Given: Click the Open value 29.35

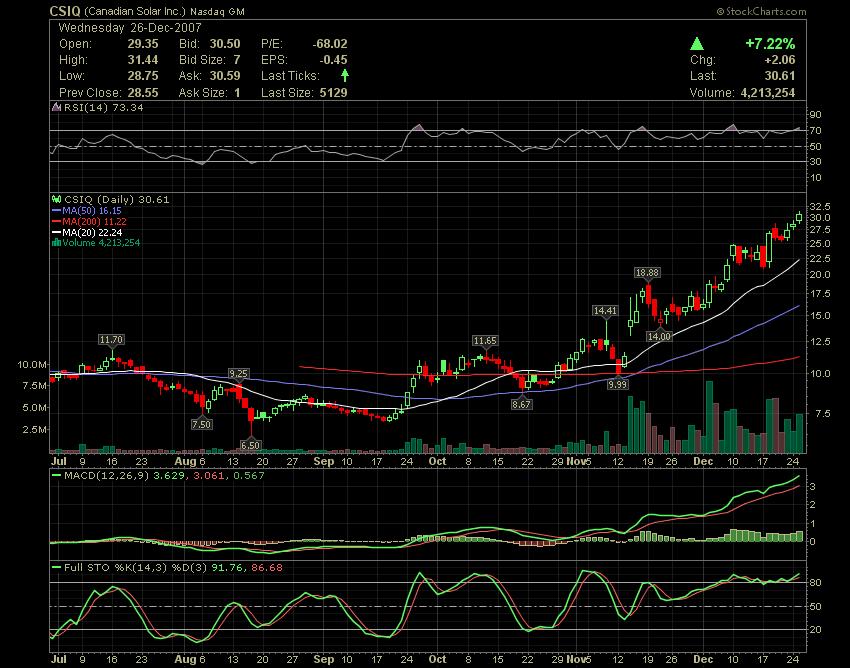Looking at the screenshot, I should click(143, 44).
